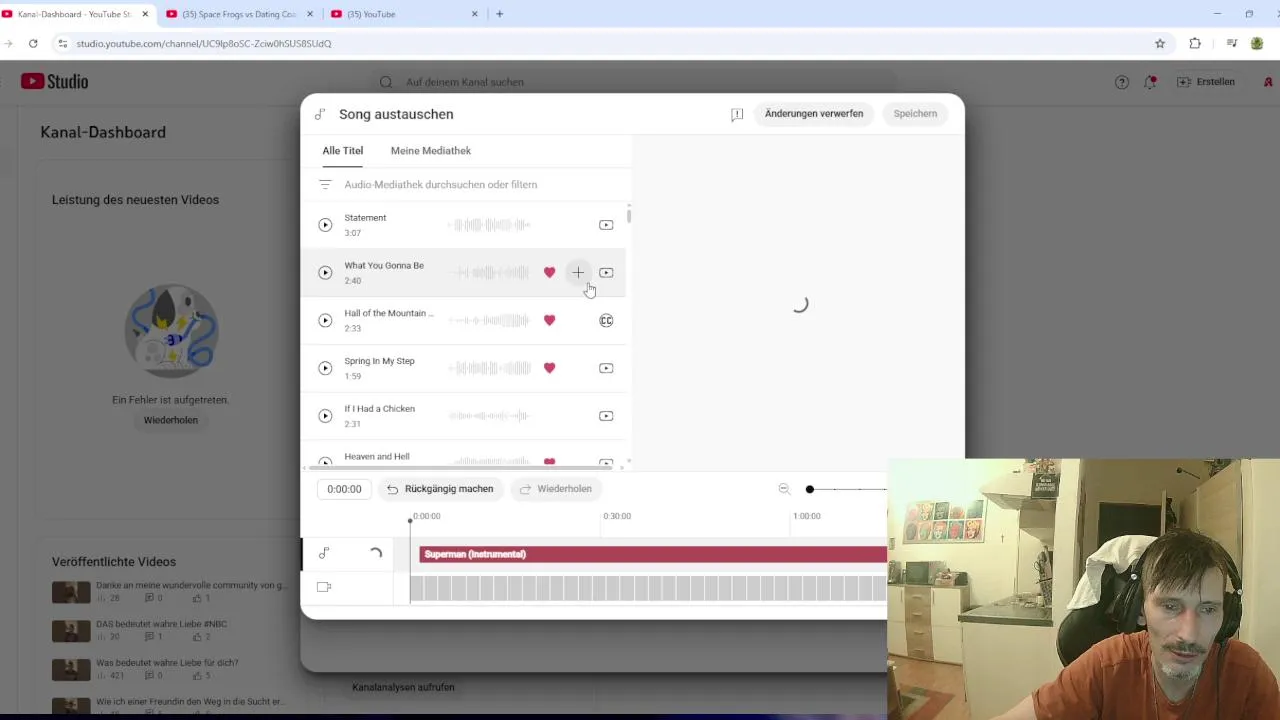Play Spring In My Step preview
Viewport: 1280px width, 720px height.
[x=325, y=368]
